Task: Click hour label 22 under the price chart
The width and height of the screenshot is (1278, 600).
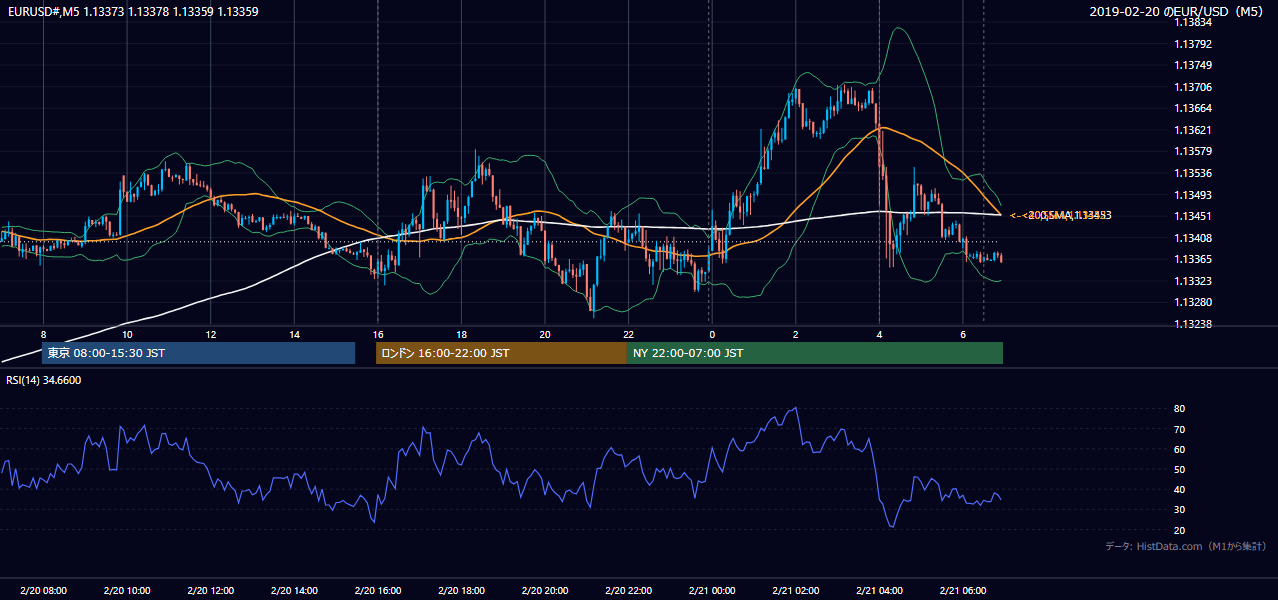Action: tap(628, 334)
